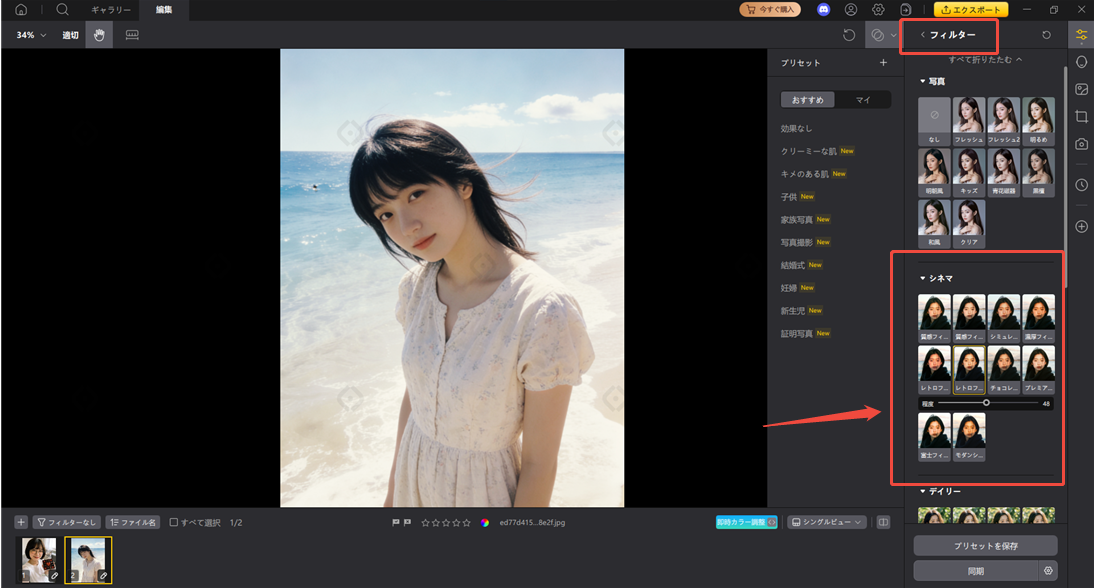Click the エクスポート button
This screenshot has height=588, width=1097.
click(971, 9)
